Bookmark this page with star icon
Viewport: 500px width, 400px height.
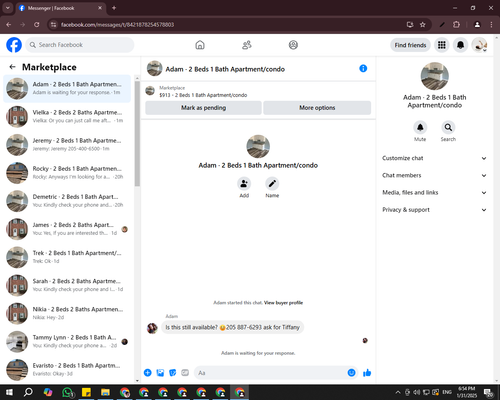(423, 25)
